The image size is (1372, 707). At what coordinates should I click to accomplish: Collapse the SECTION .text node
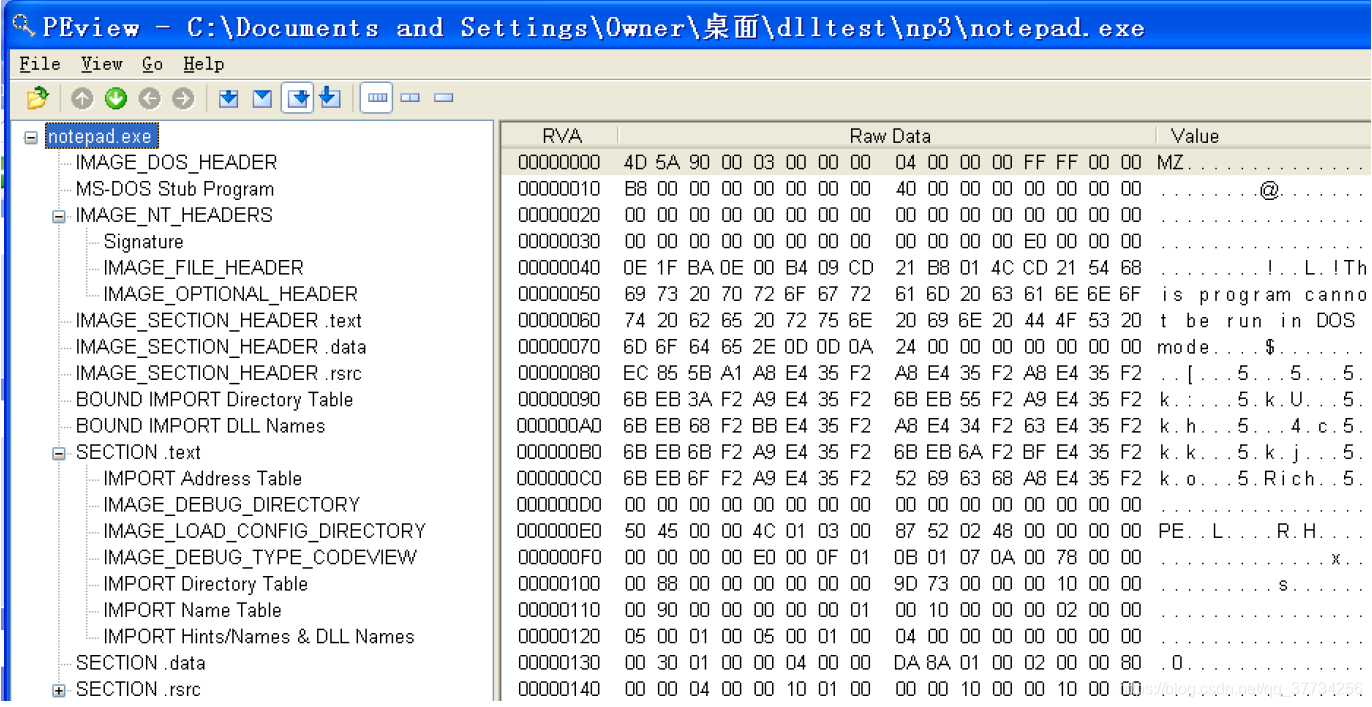pyautogui.click(x=59, y=453)
